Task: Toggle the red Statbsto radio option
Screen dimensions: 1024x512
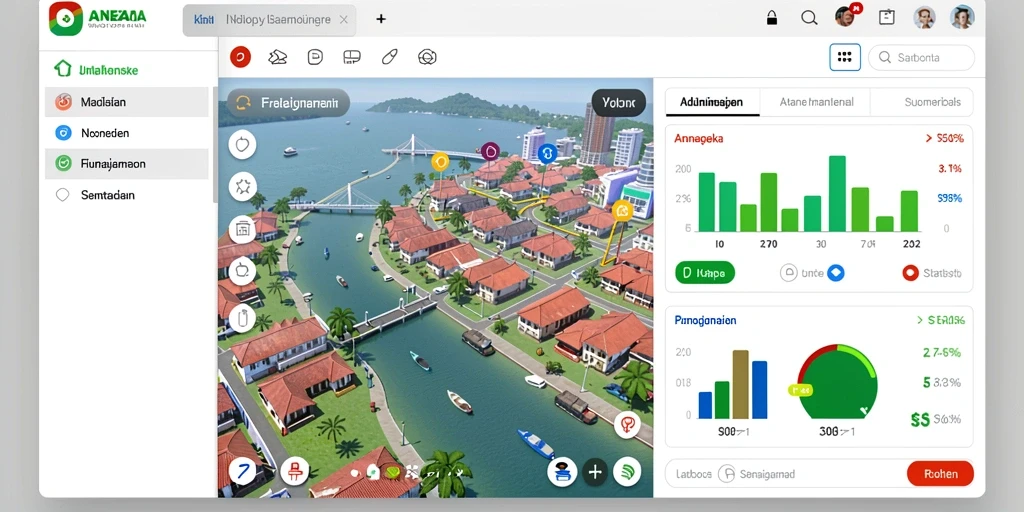Action: pos(910,273)
